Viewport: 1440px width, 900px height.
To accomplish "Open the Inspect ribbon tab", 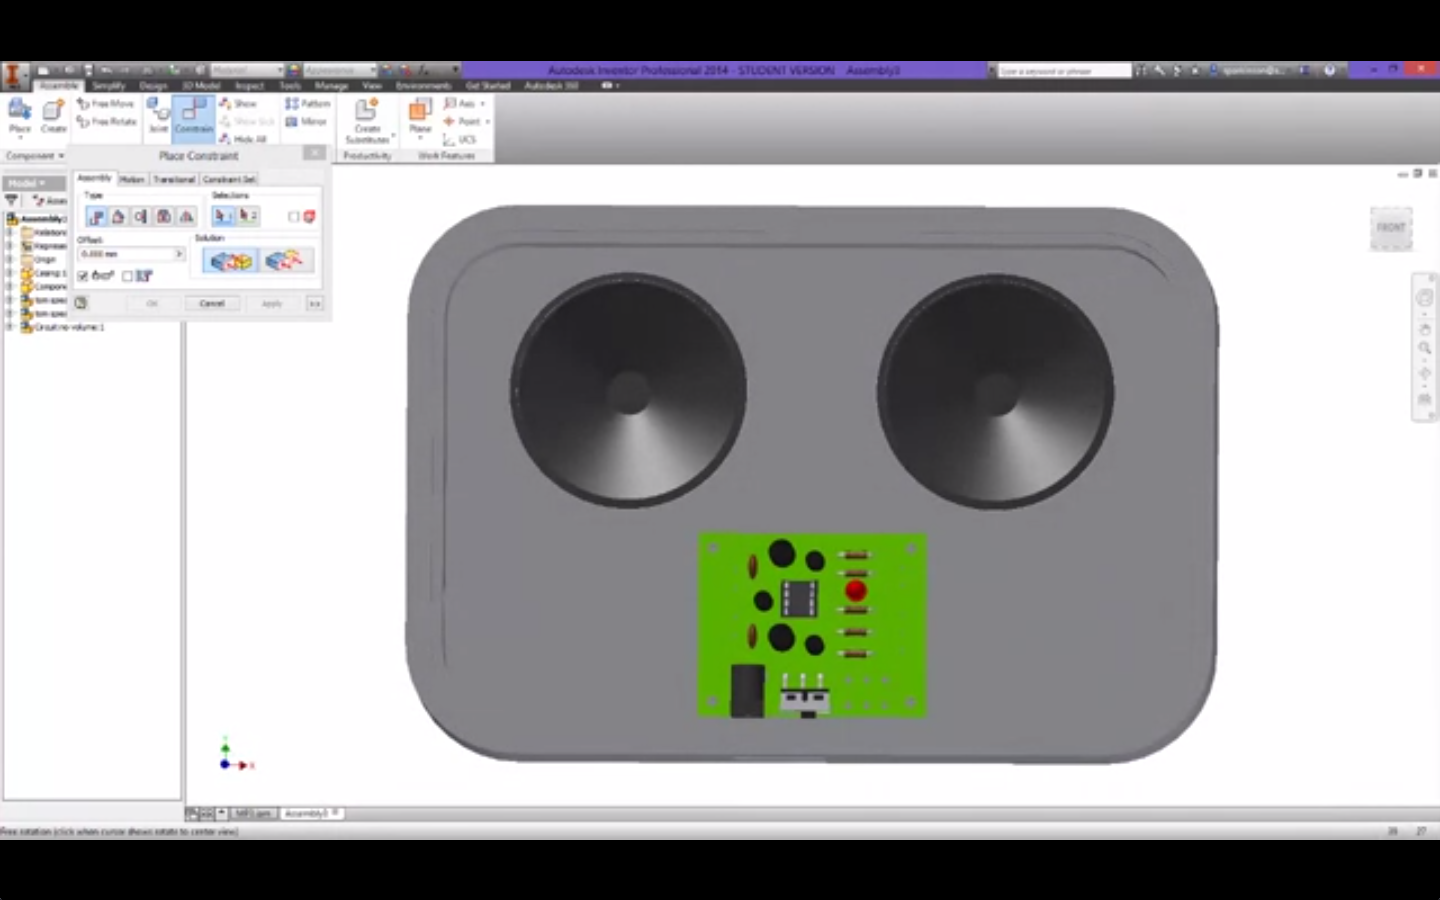I will point(249,86).
